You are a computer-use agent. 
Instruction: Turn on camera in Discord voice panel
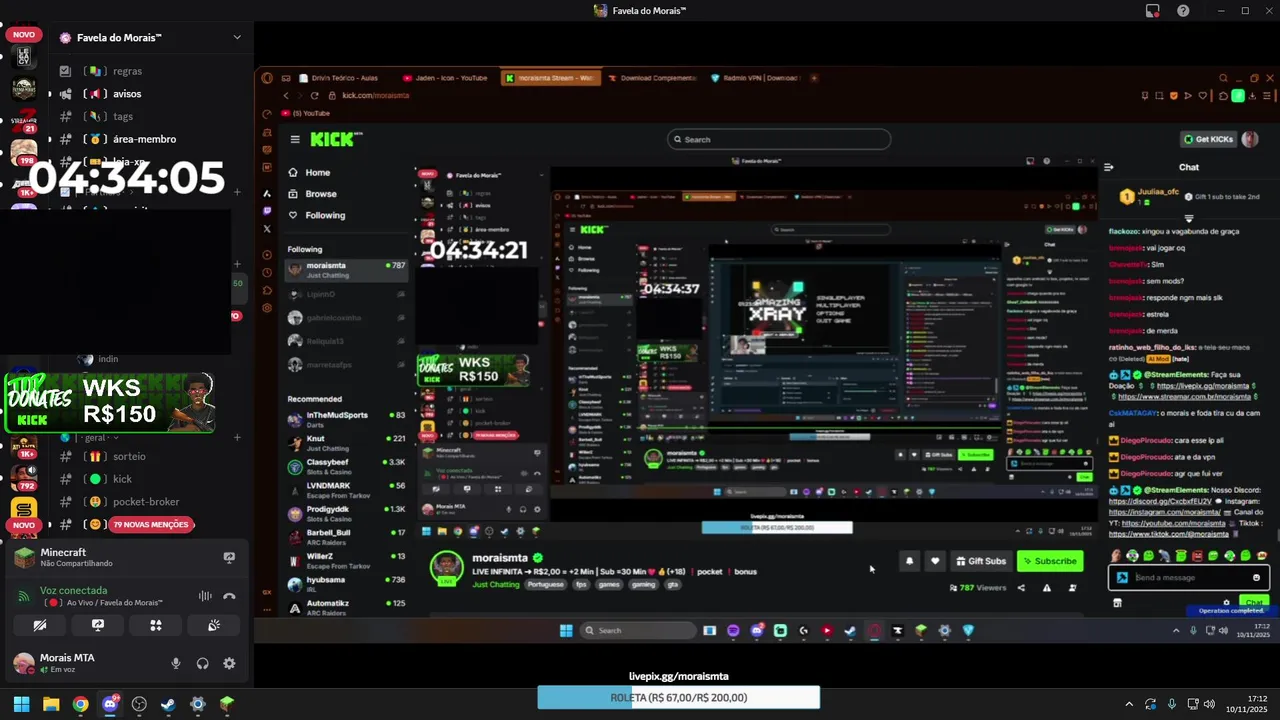point(39,625)
